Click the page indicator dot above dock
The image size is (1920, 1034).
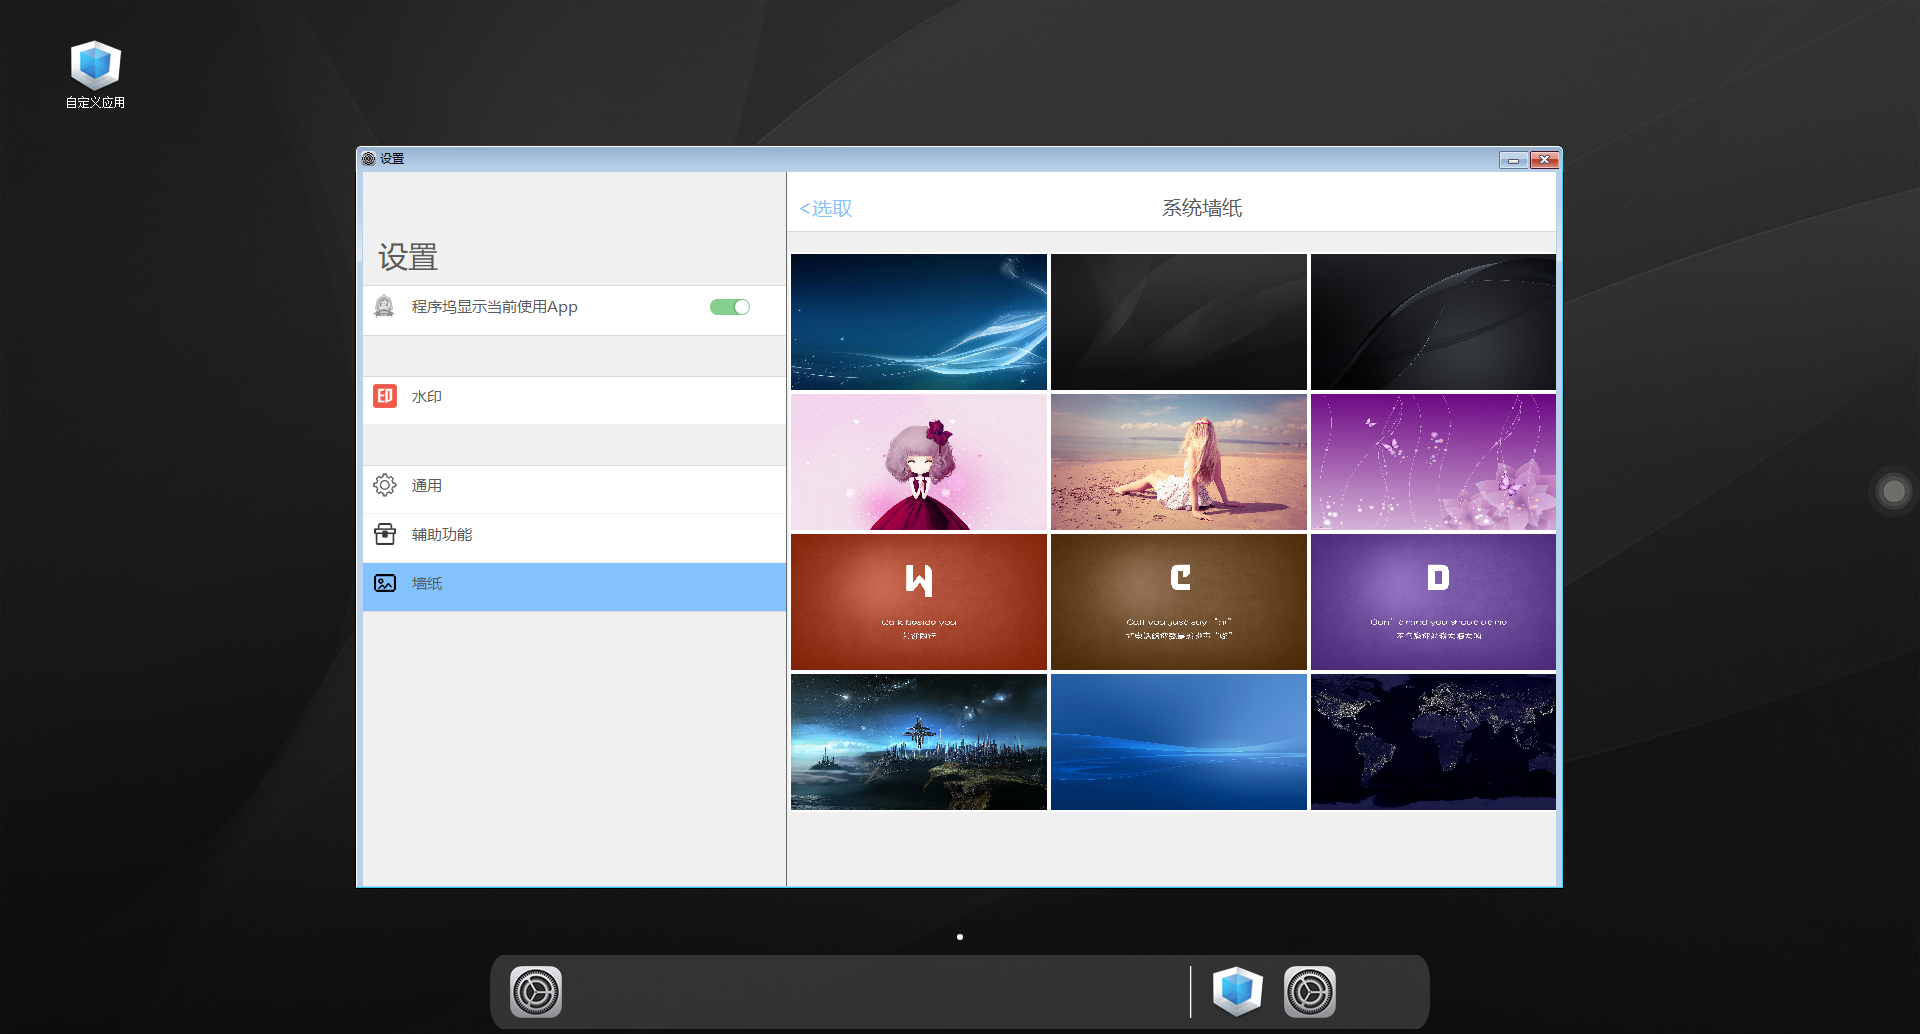pos(960,937)
